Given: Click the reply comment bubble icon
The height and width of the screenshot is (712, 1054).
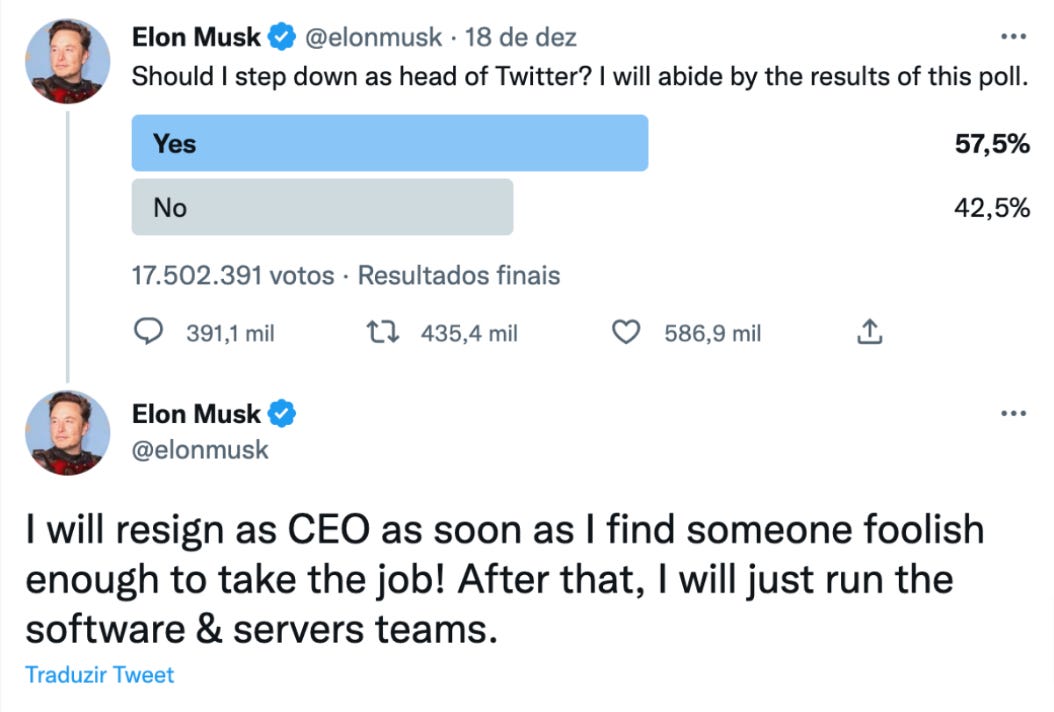Looking at the screenshot, I should (148, 332).
